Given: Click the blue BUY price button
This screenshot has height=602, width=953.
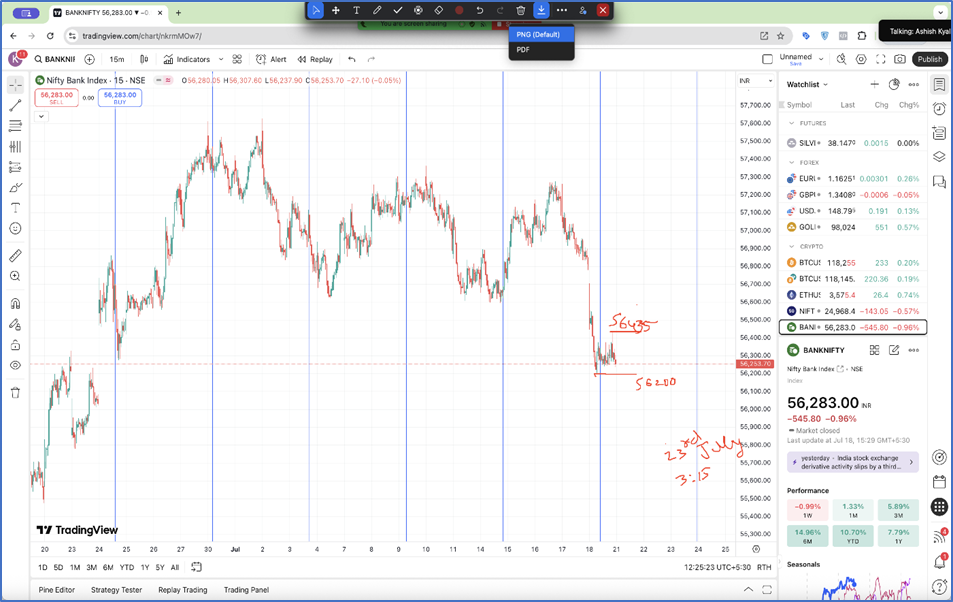Looking at the screenshot, I should (x=120, y=97).
